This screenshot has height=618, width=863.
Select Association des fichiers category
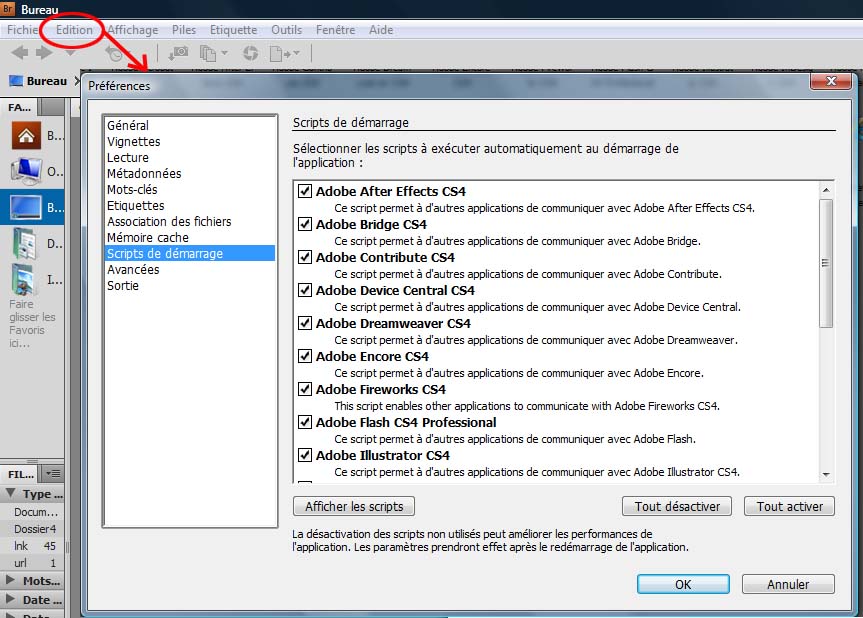[x=169, y=221]
